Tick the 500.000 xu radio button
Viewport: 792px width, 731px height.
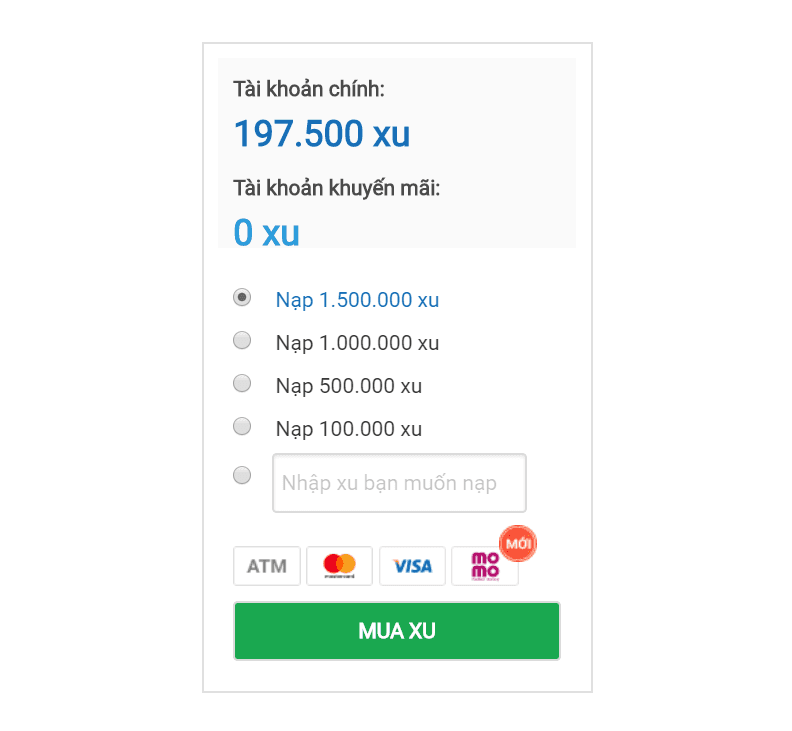242,383
